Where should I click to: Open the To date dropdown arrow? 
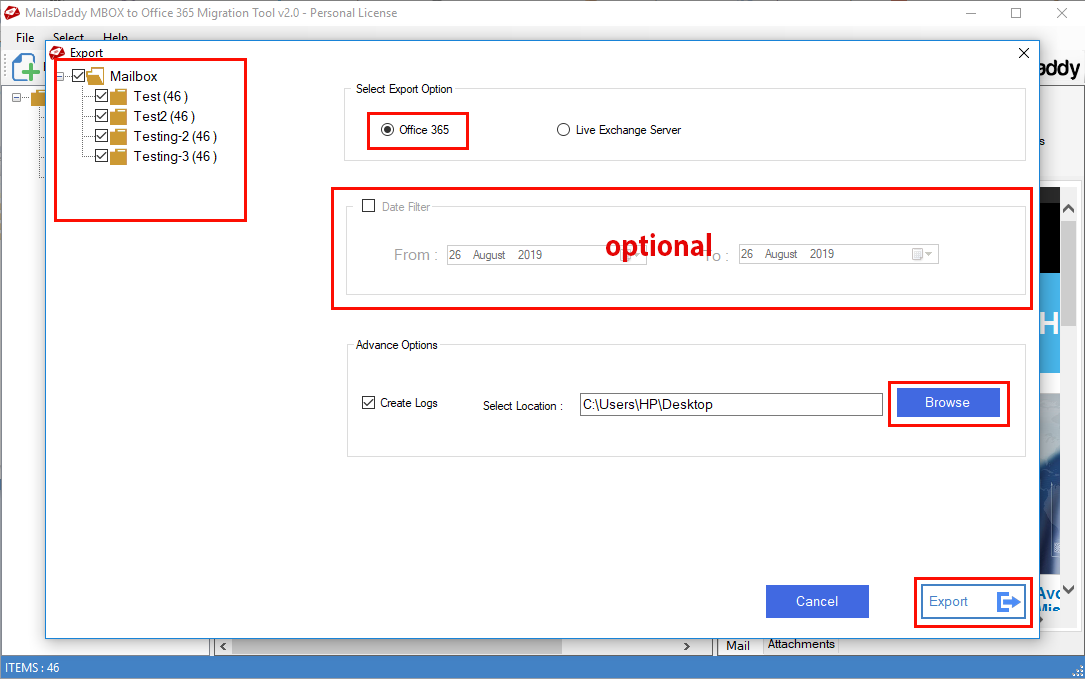pos(929,253)
